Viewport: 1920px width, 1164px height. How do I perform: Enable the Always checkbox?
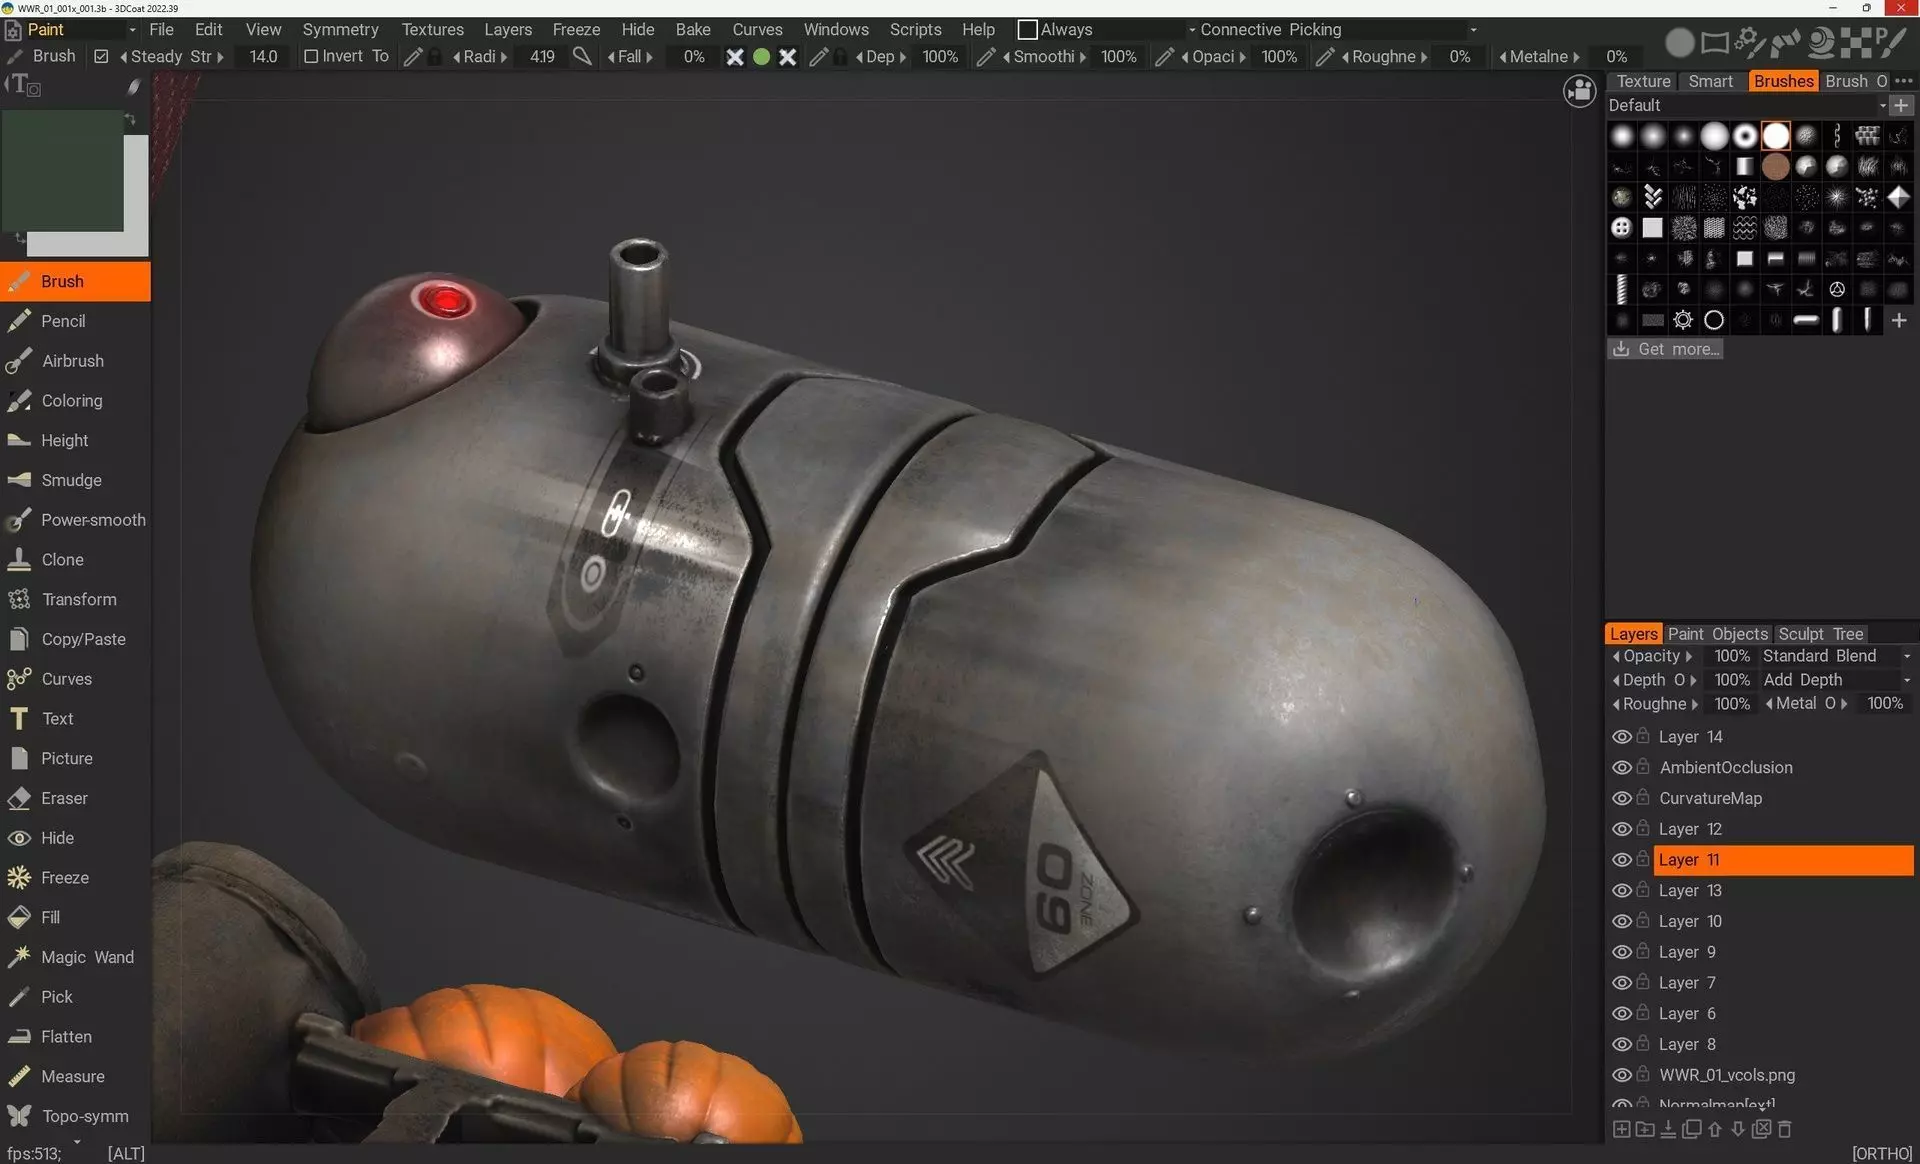(1027, 30)
